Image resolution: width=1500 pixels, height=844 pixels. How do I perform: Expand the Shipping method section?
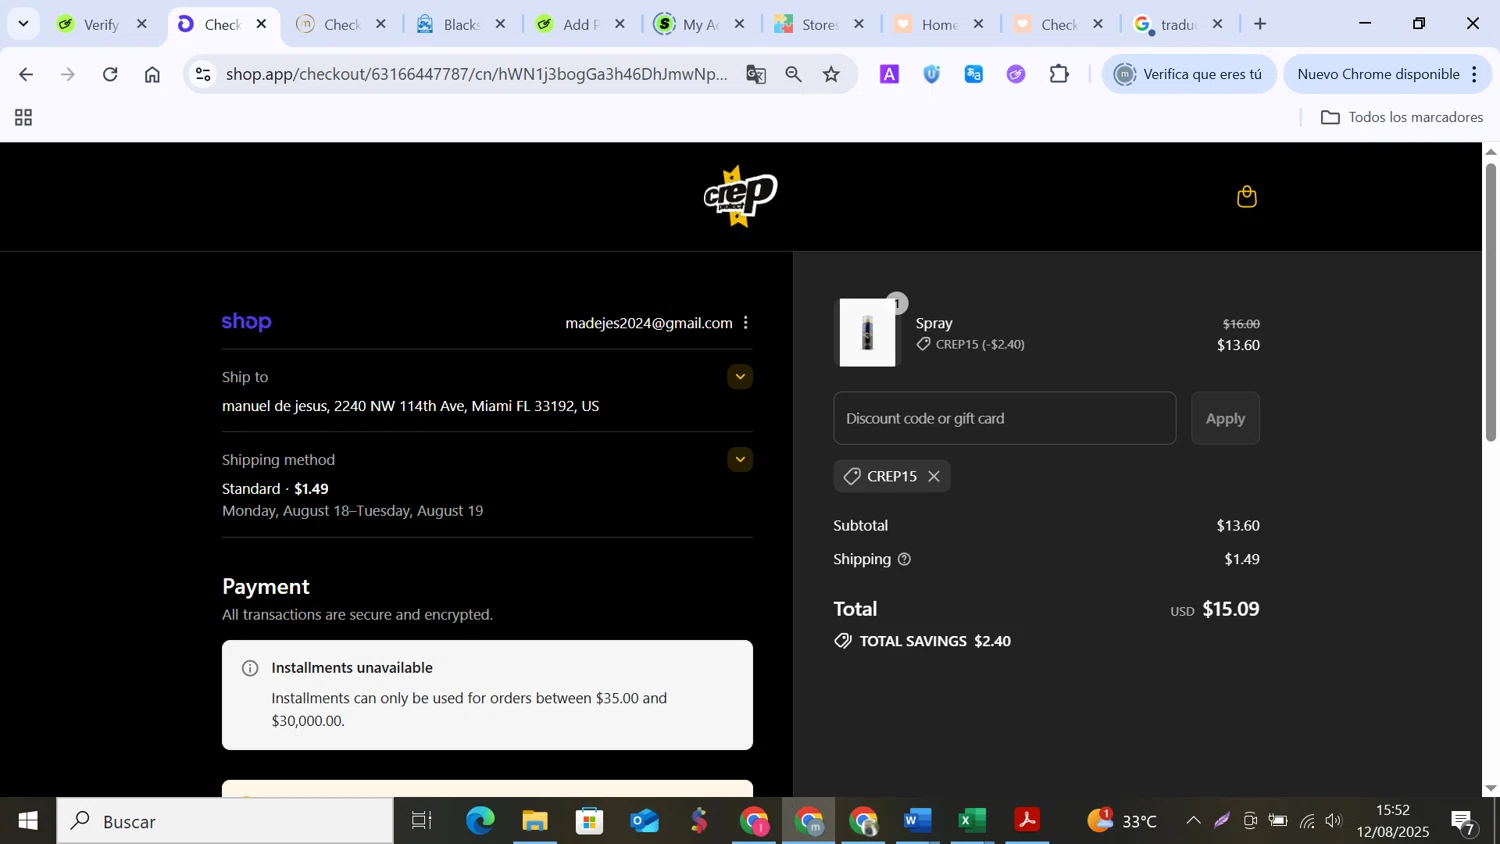point(740,460)
